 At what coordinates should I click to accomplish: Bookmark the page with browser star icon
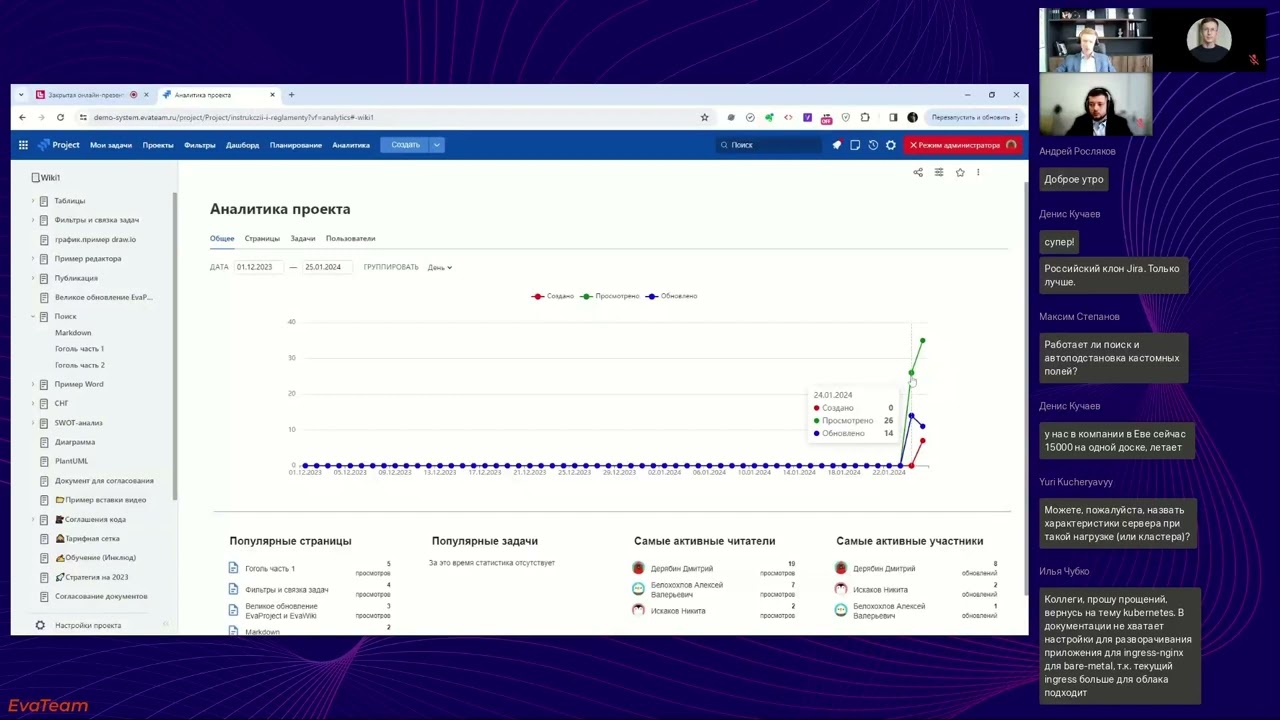coord(704,117)
